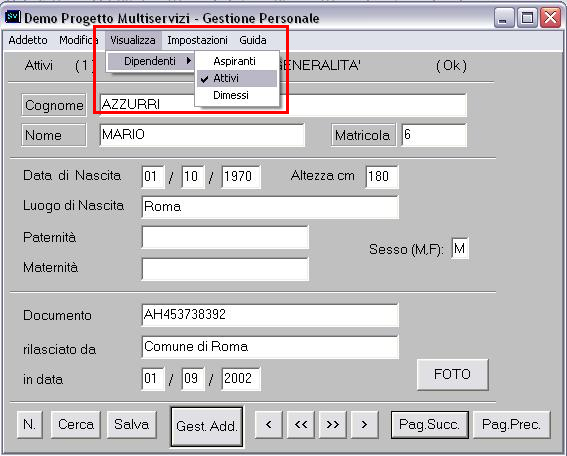The height and width of the screenshot is (456, 567).
Task: Choose Aspiranti in the submenu
Action: click(237, 61)
